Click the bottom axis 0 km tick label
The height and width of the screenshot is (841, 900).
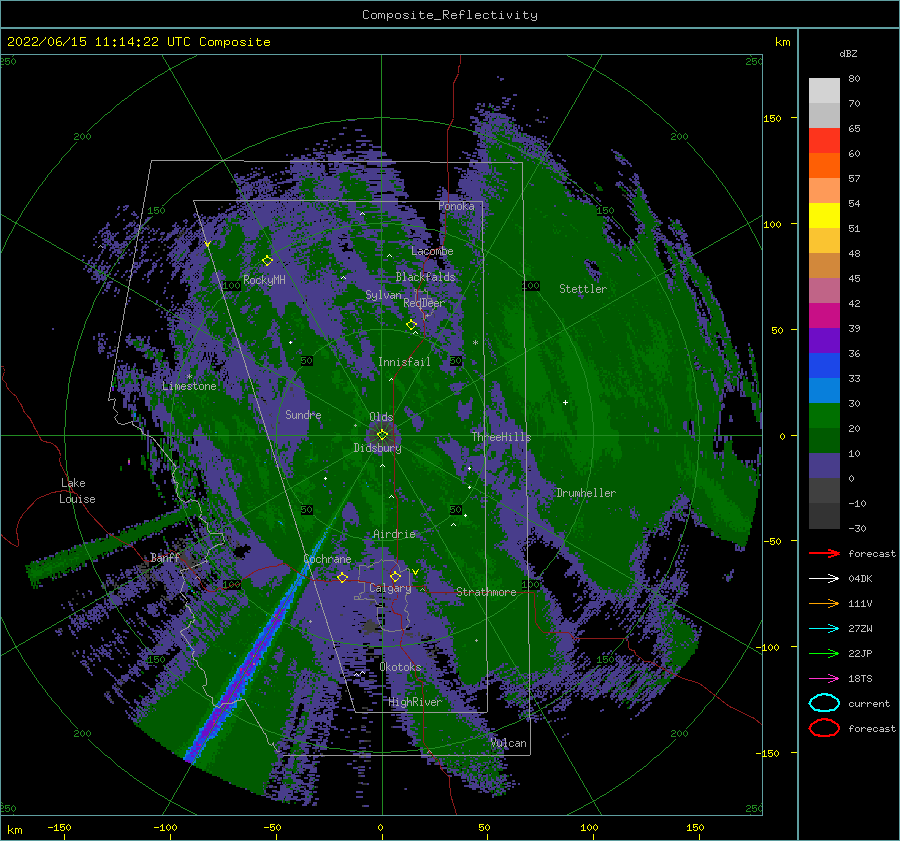point(380,827)
